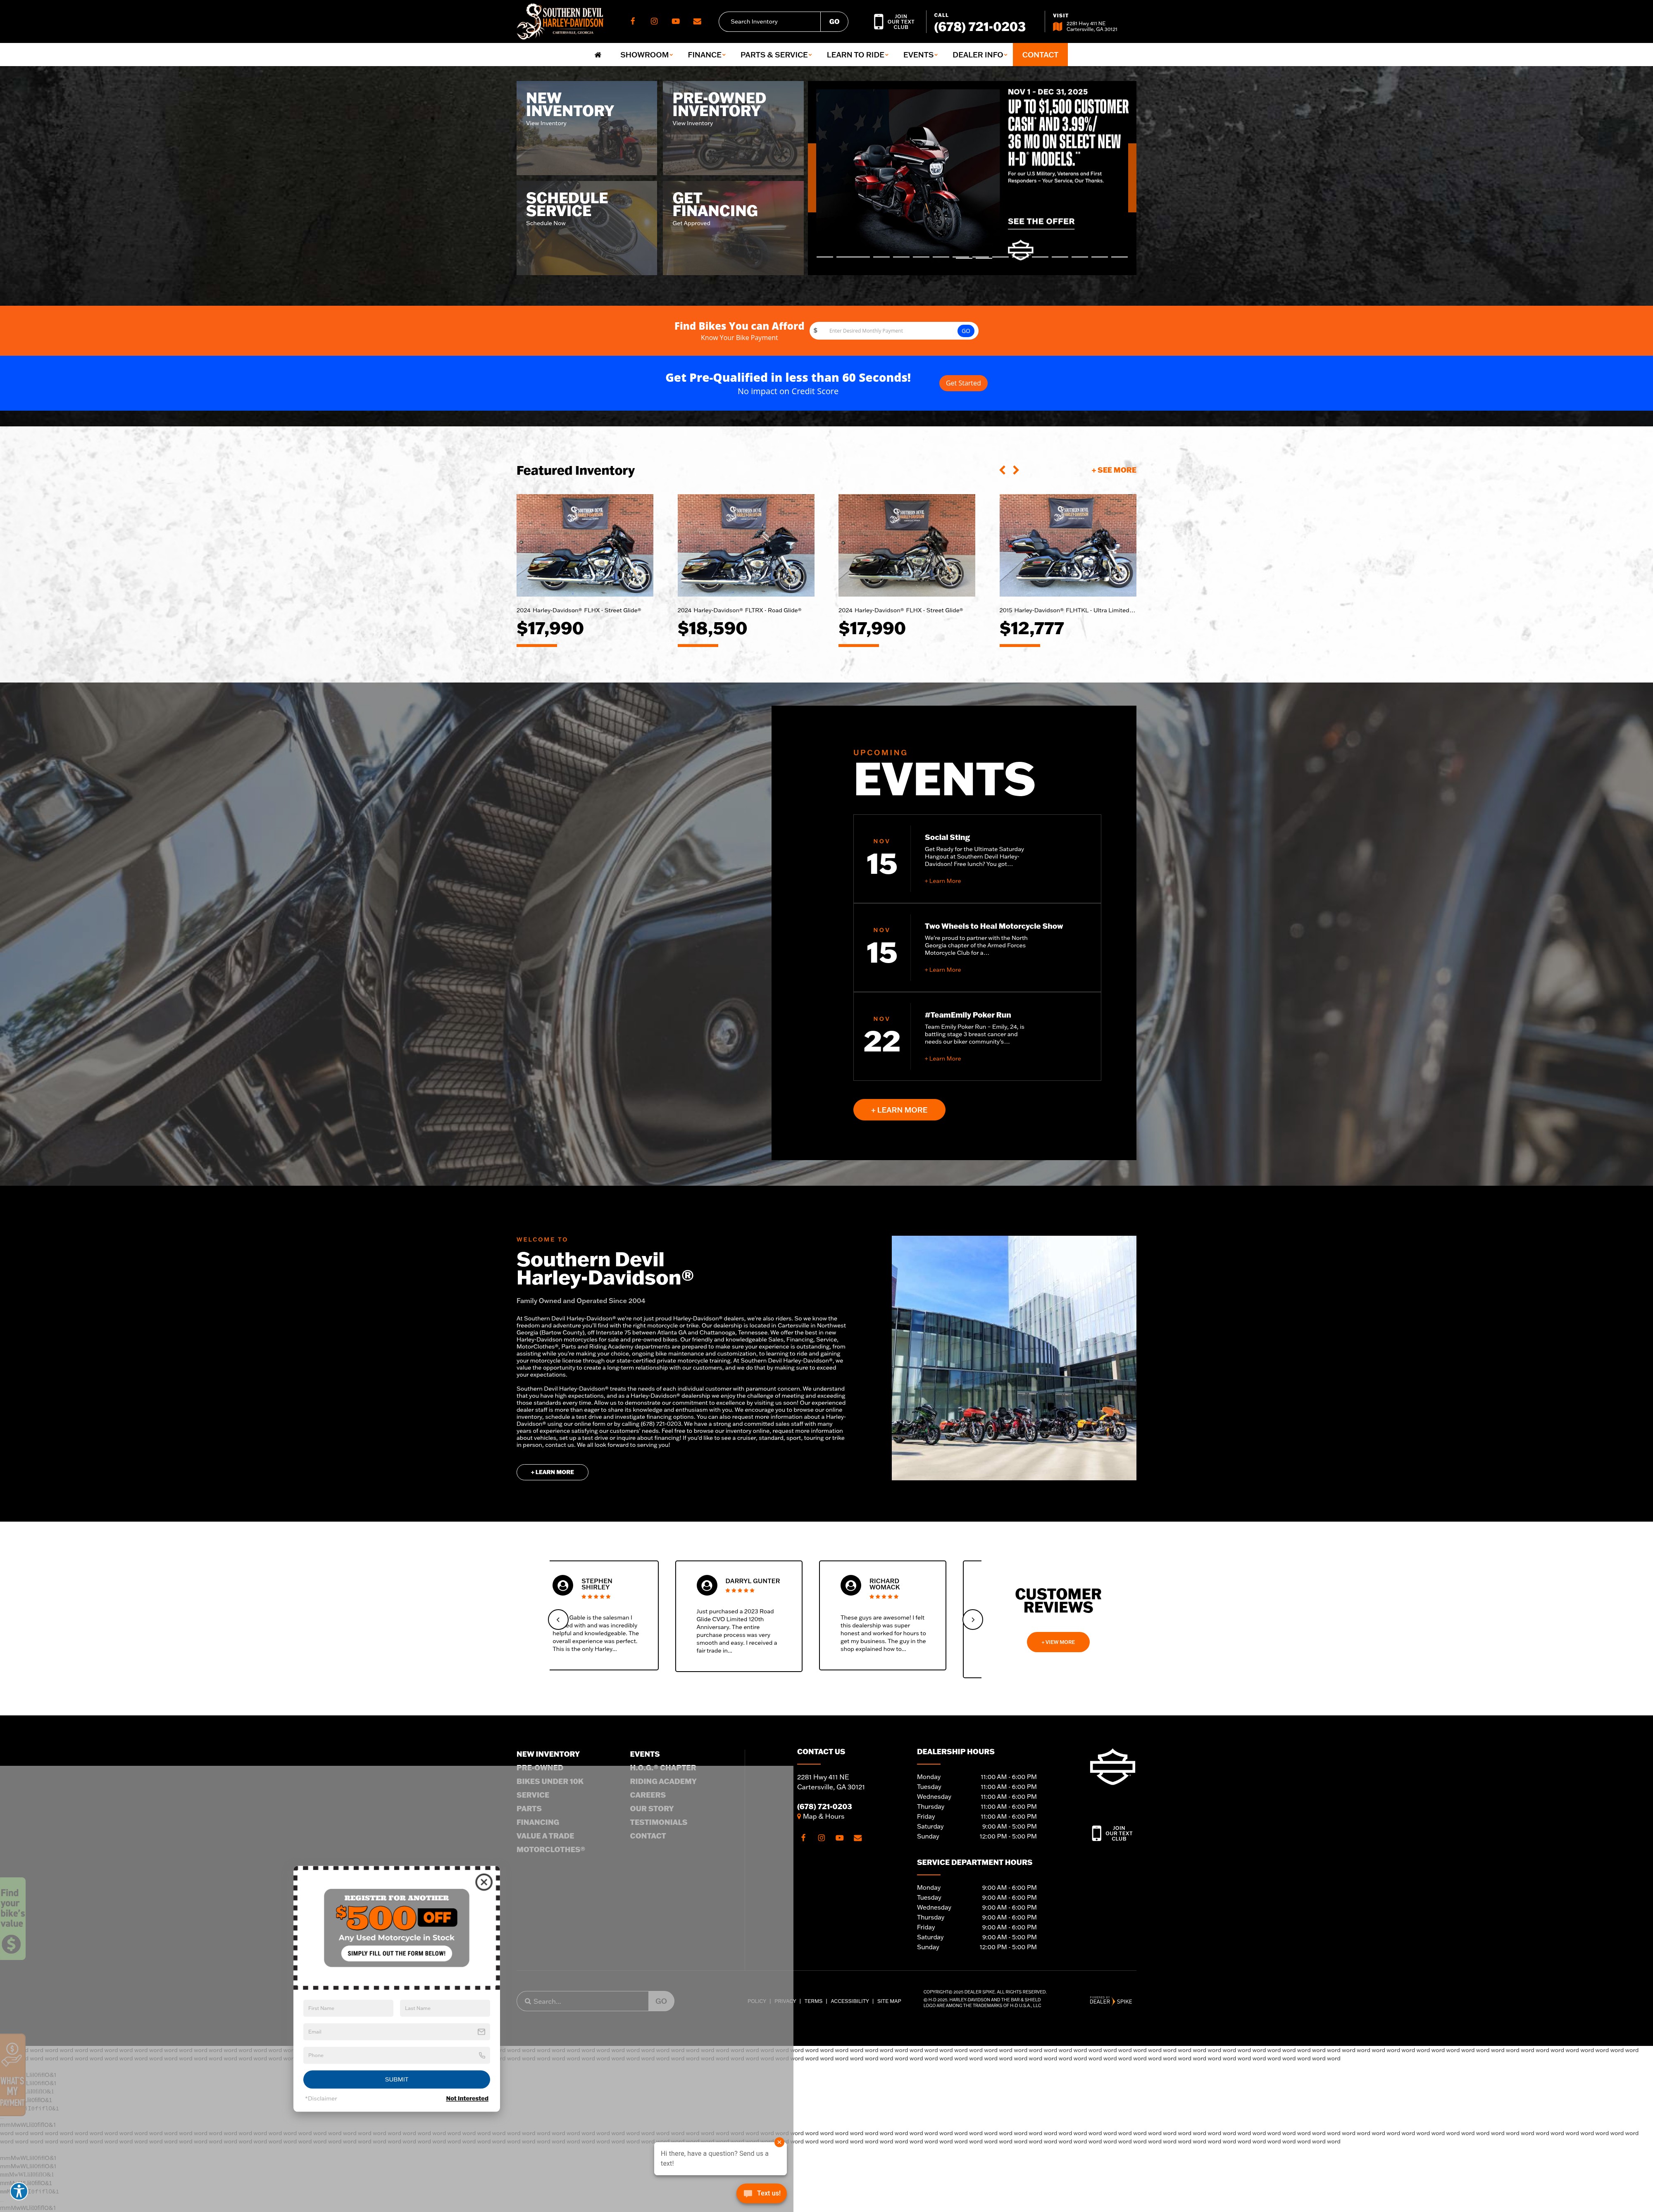Show previous featured inventory with left chevron
This screenshot has height=2212, width=1653.
1003,470
